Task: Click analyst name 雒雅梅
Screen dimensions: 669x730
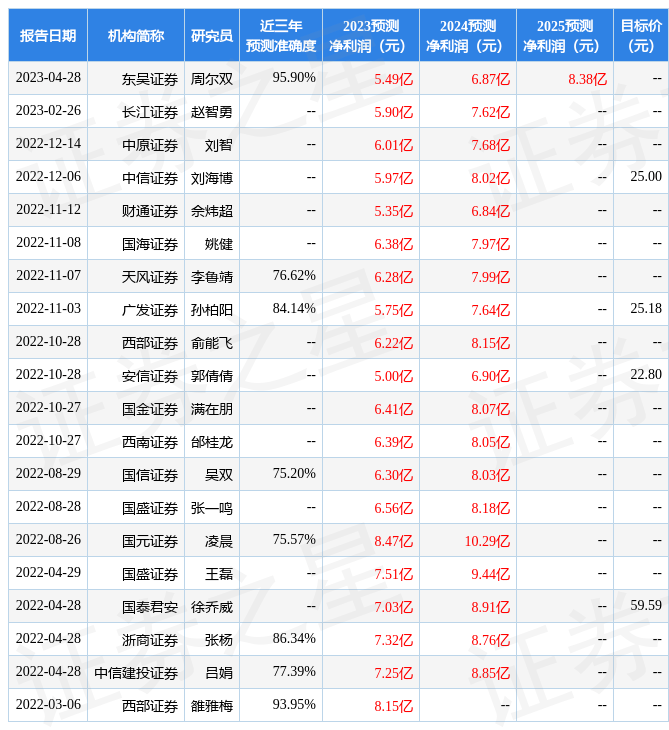Action: [x=211, y=706]
